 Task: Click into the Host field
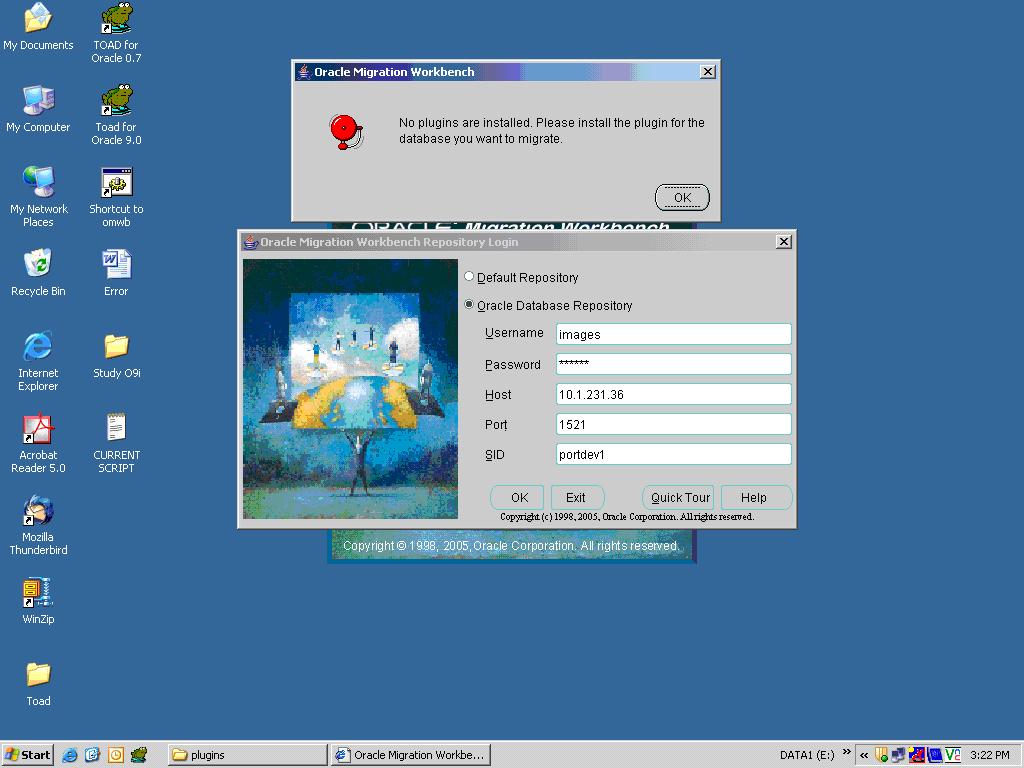coord(673,394)
